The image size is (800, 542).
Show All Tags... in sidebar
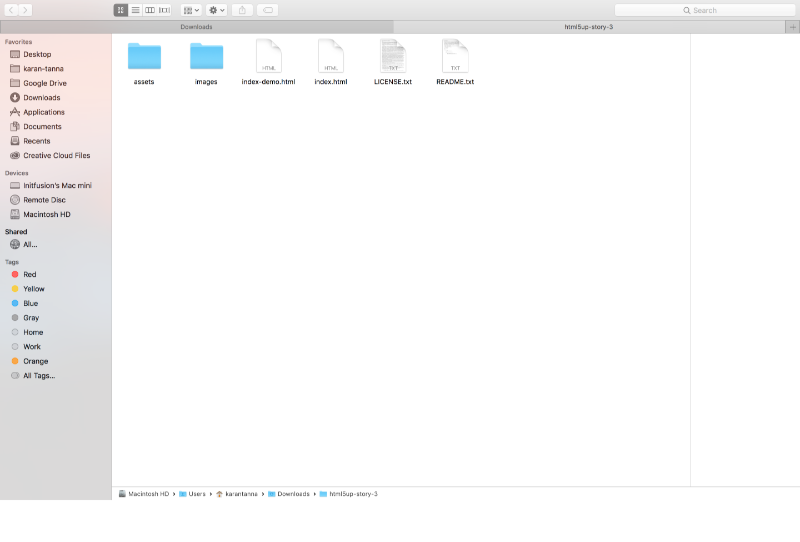coord(56,376)
